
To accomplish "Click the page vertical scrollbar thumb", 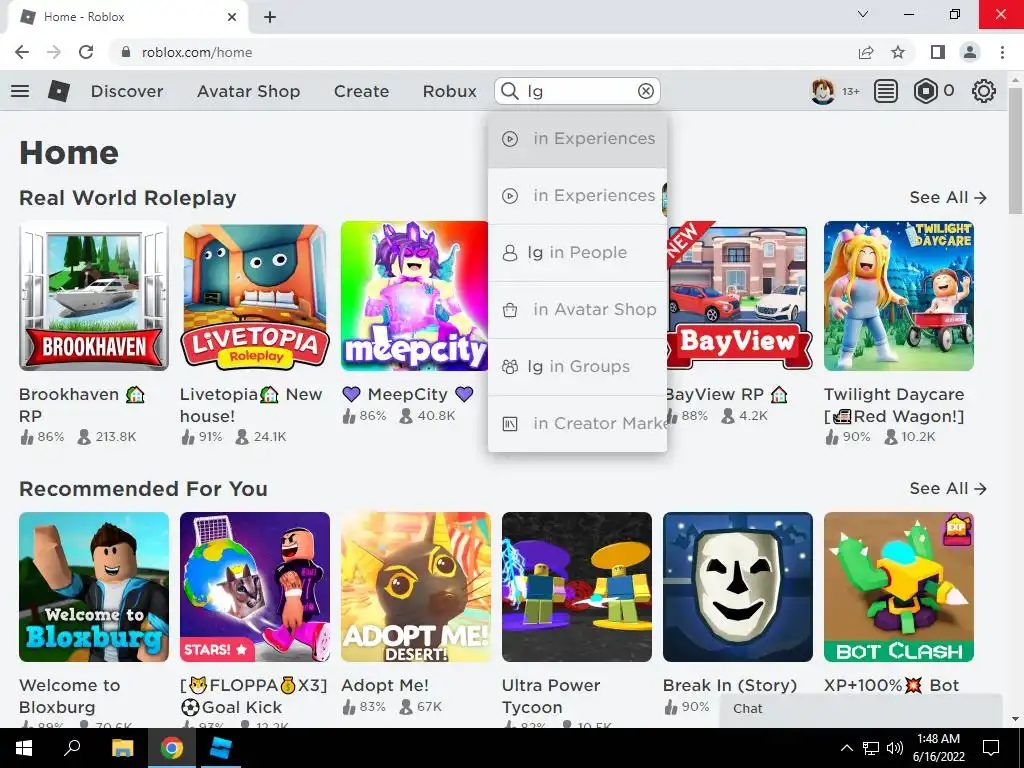I will (1016, 149).
